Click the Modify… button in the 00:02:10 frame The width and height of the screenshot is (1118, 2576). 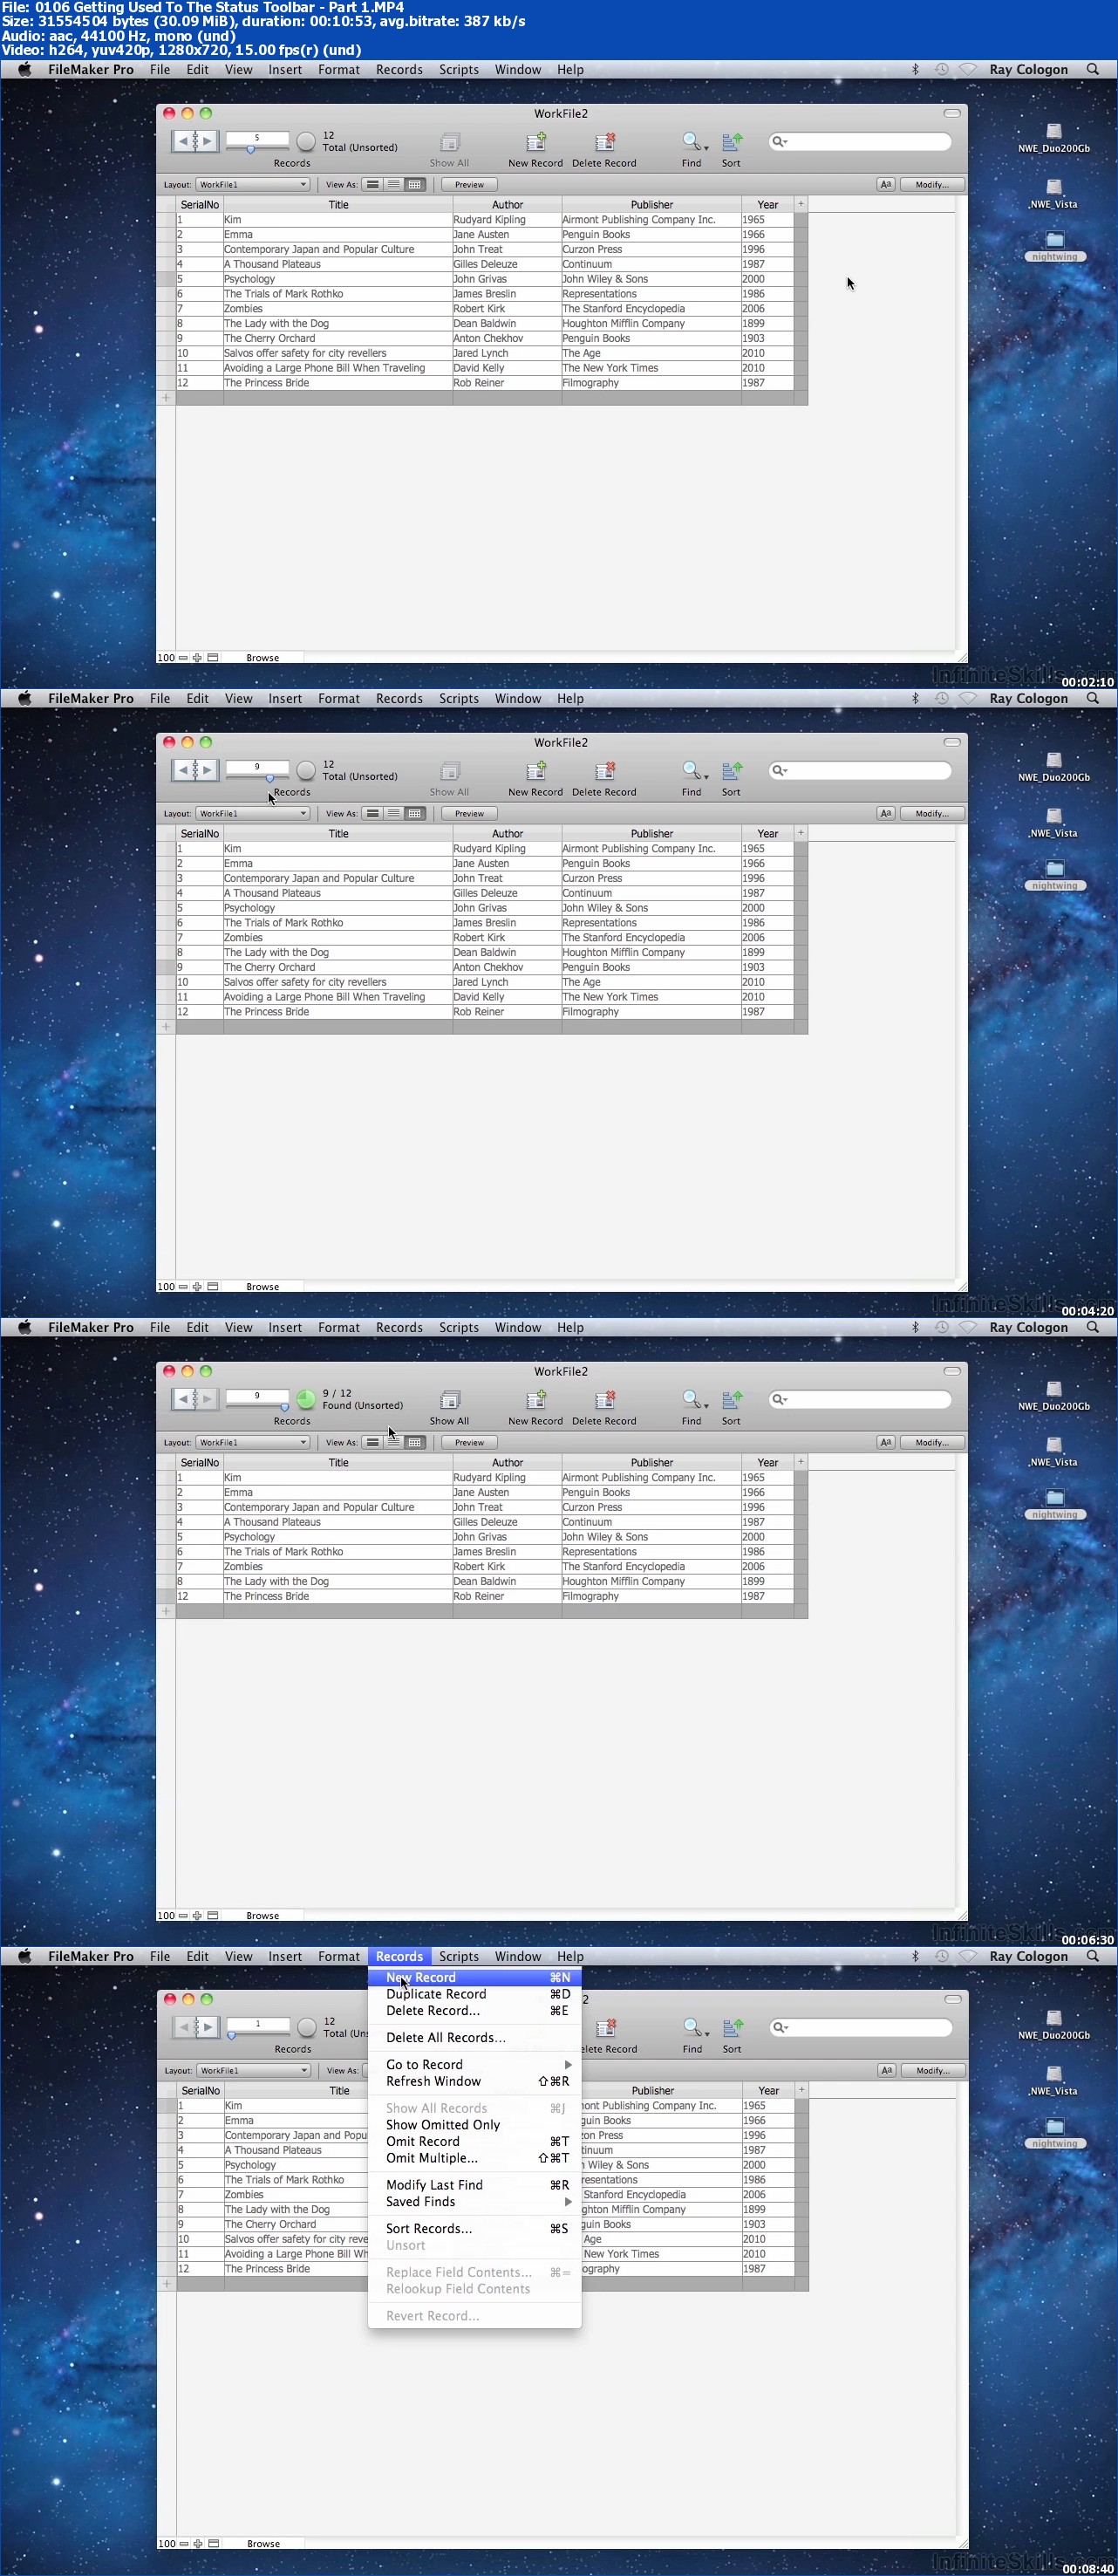pos(932,184)
